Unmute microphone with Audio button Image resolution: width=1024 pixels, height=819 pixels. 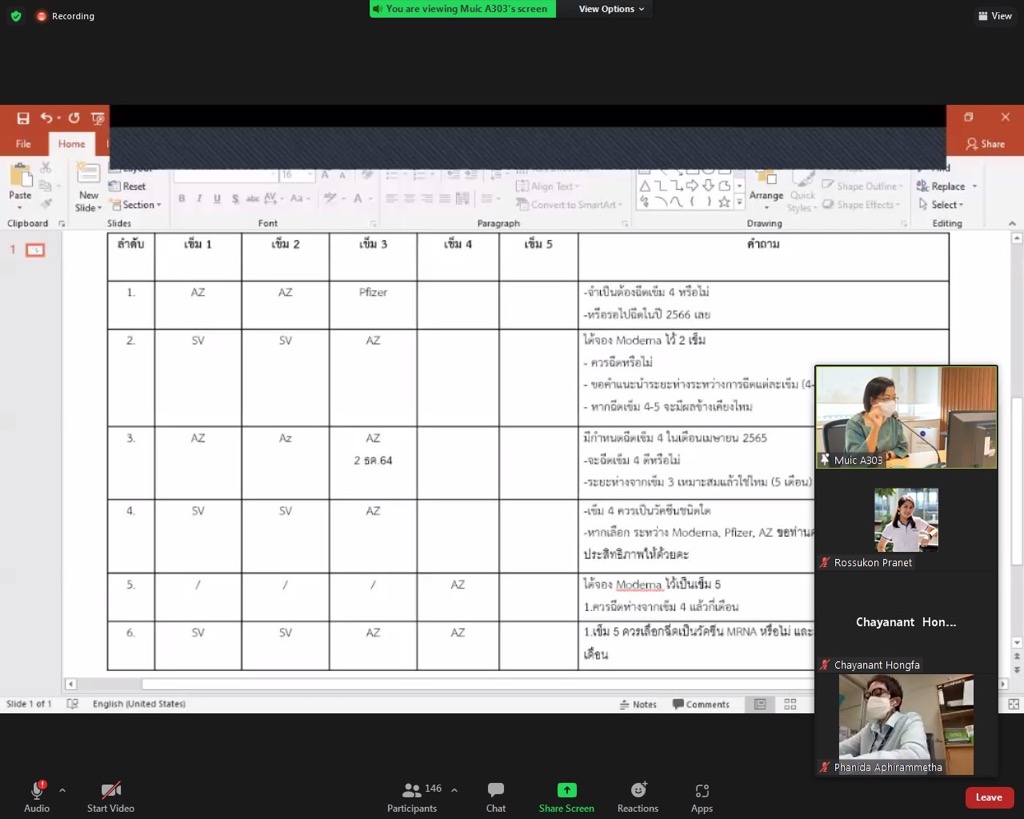coord(37,797)
